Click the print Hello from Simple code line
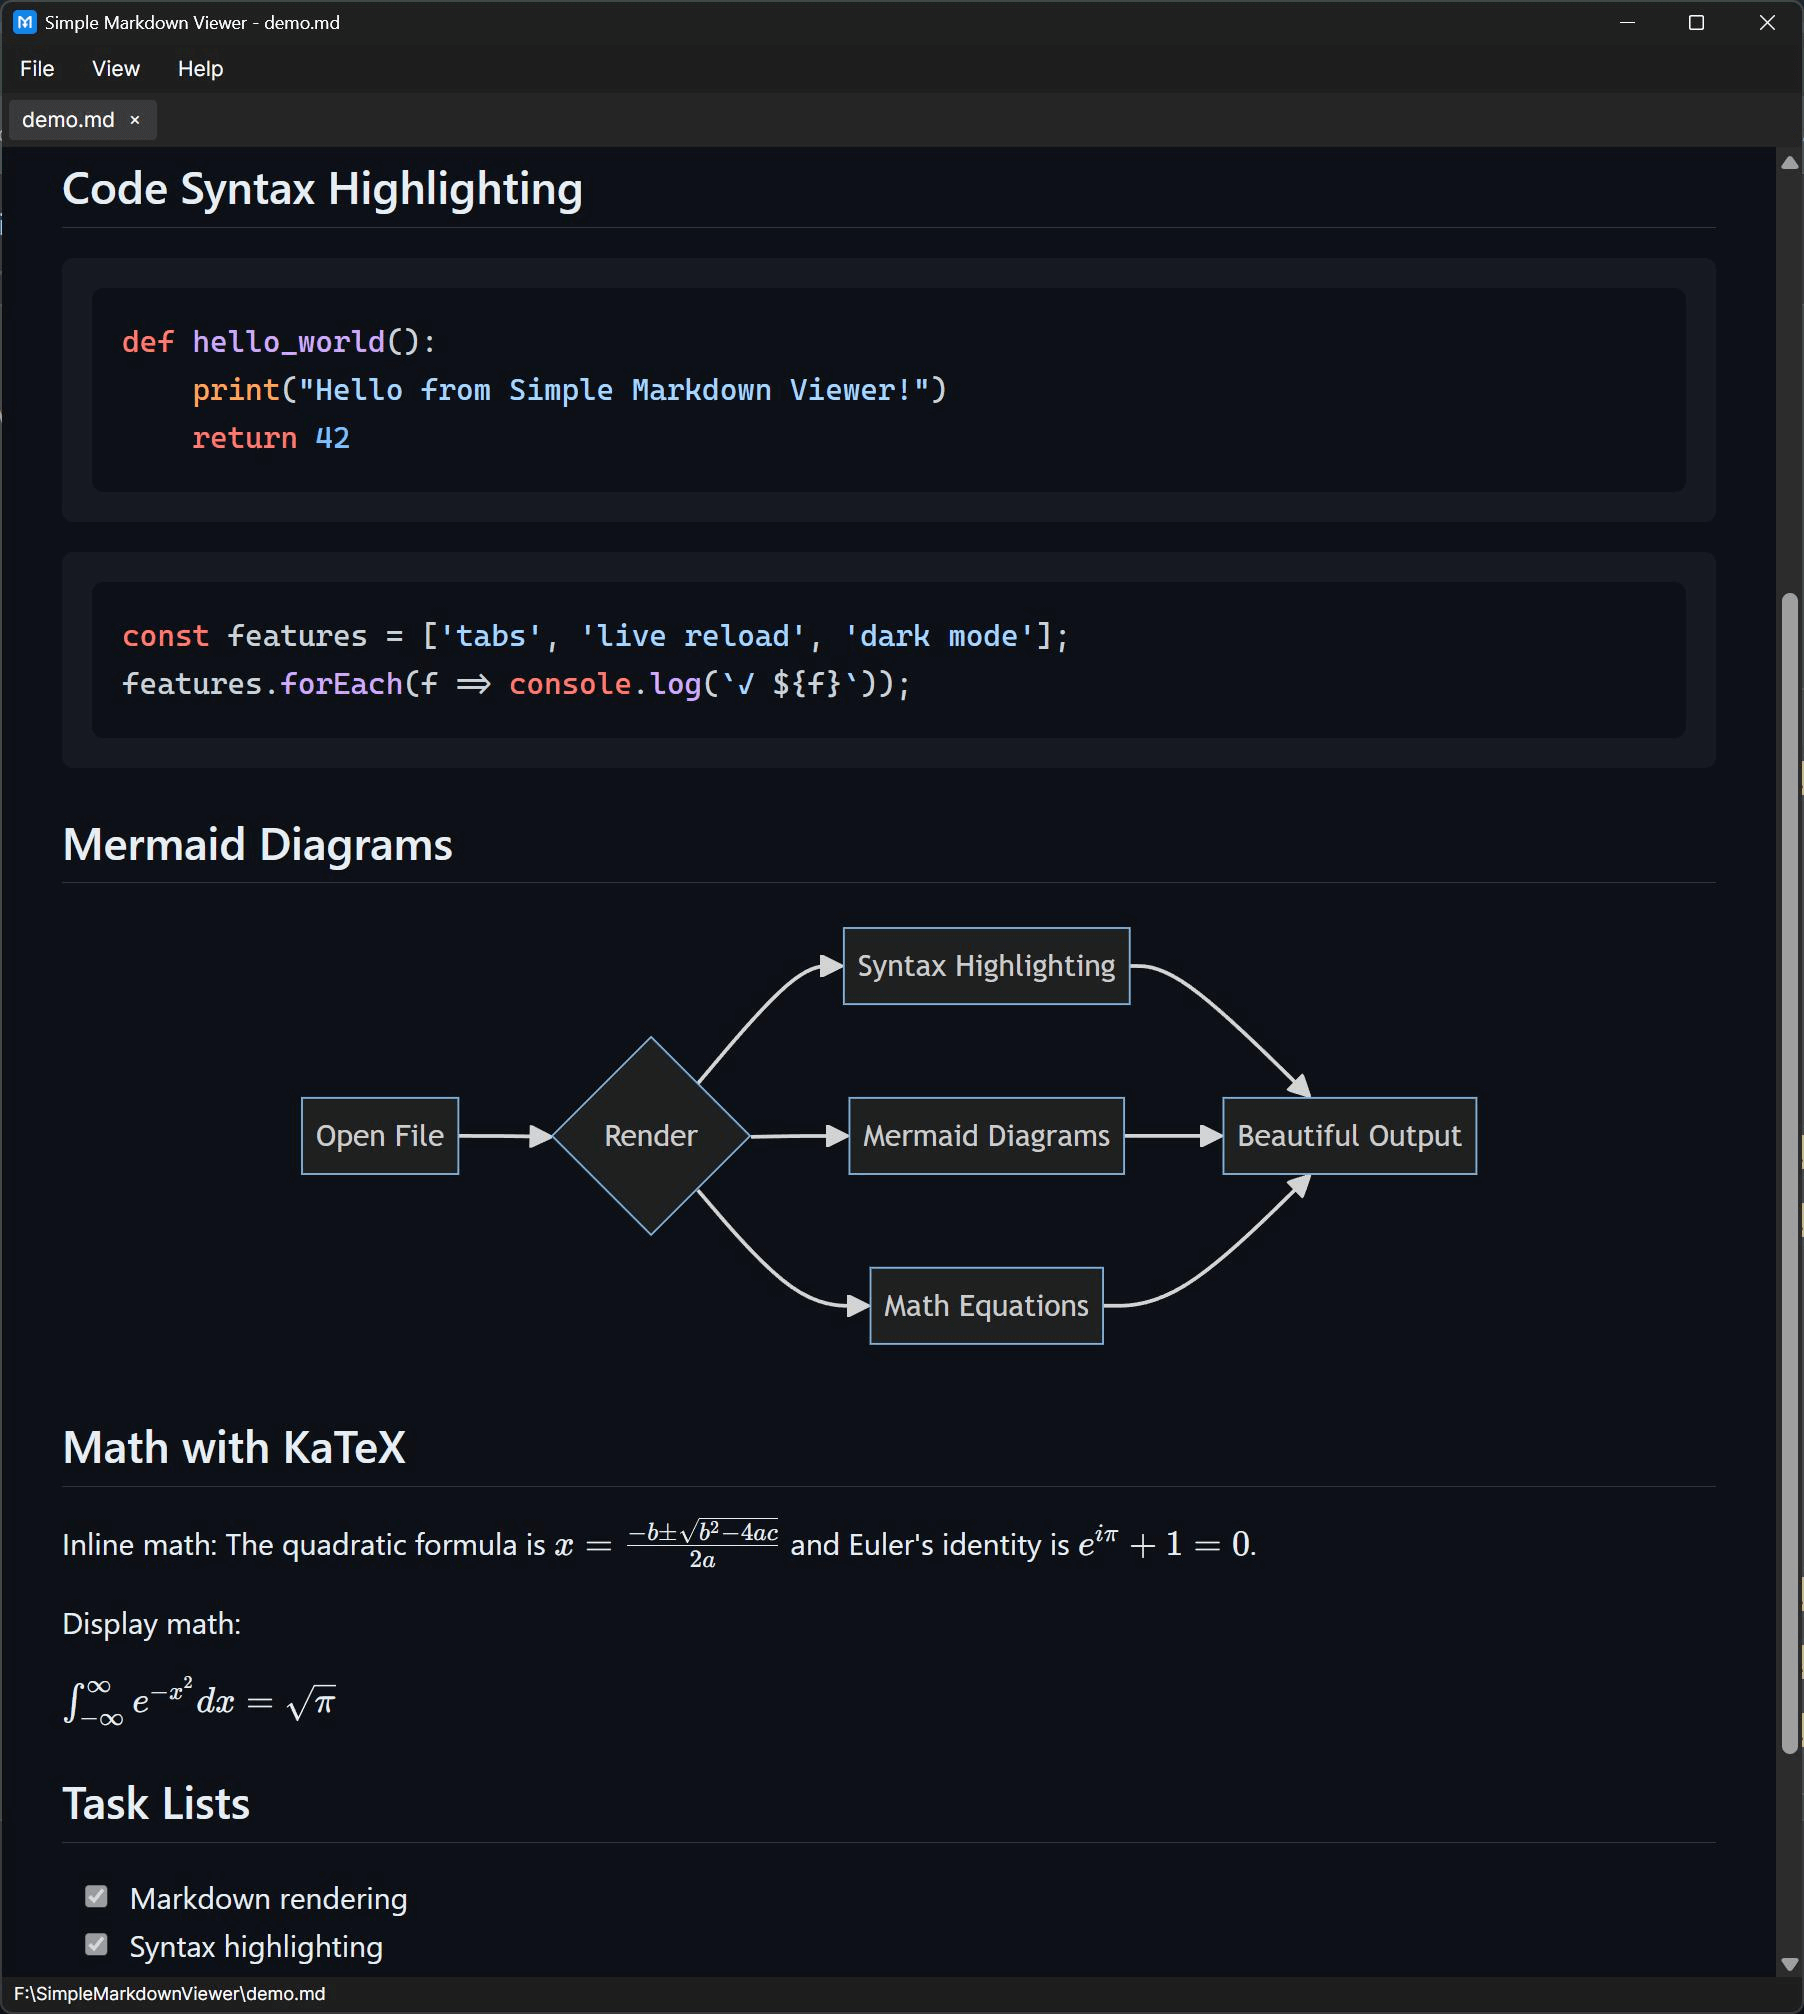The image size is (1804, 2014). (x=569, y=390)
